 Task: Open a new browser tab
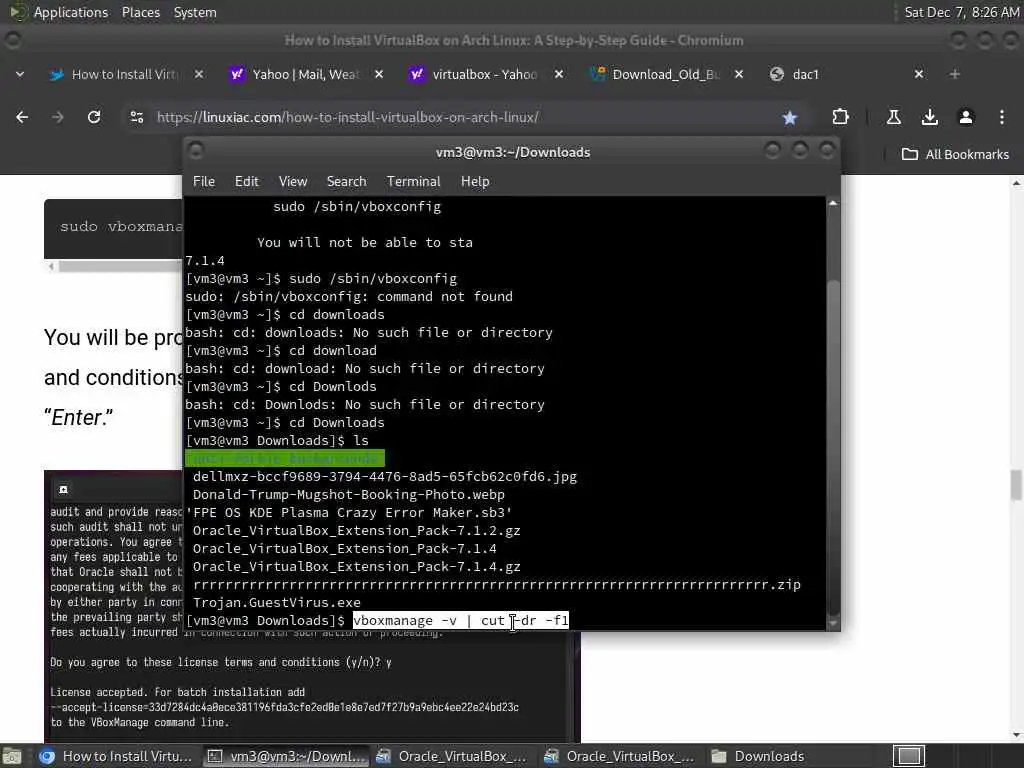955,74
